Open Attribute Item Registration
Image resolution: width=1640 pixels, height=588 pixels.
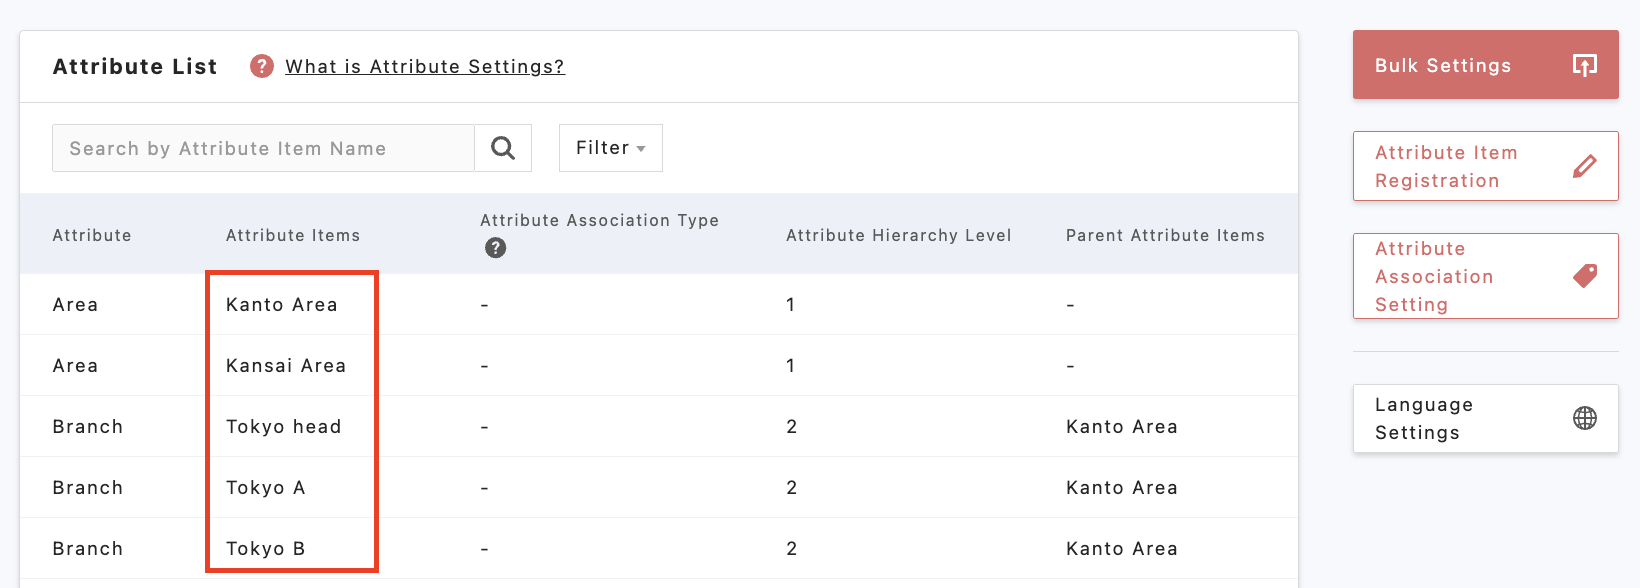click(x=1446, y=166)
